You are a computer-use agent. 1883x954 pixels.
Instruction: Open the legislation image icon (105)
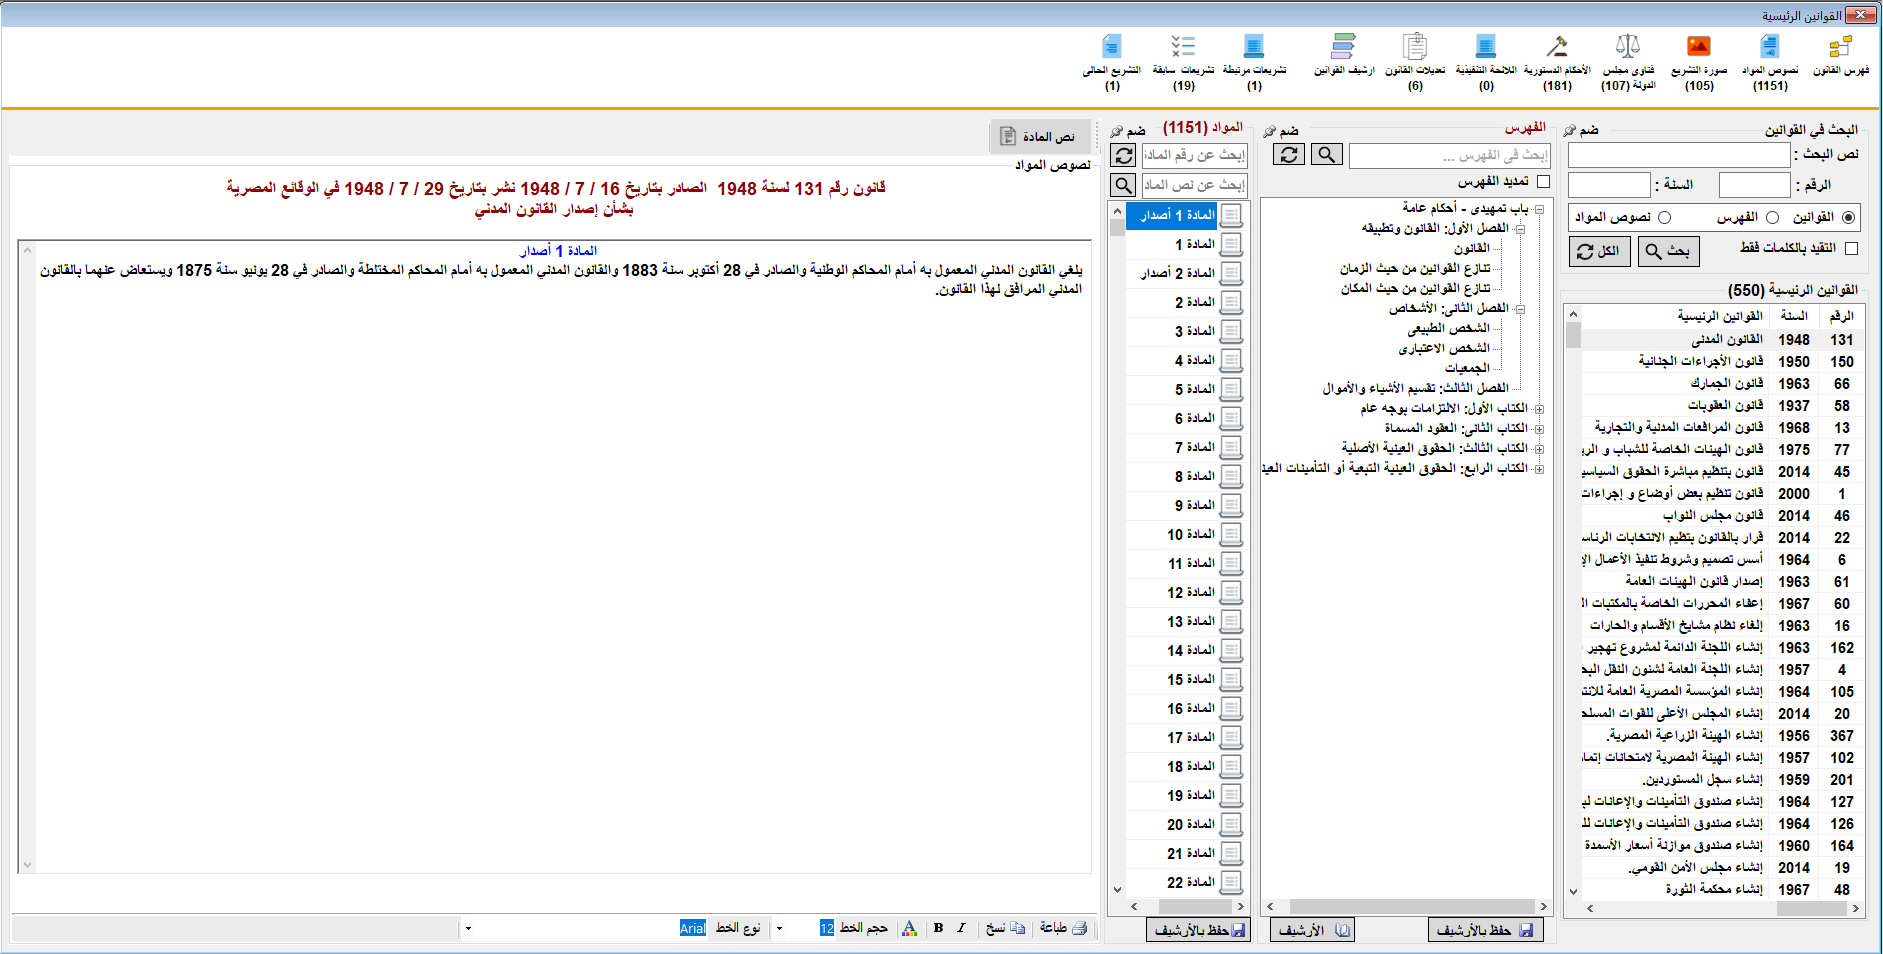click(x=1699, y=47)
